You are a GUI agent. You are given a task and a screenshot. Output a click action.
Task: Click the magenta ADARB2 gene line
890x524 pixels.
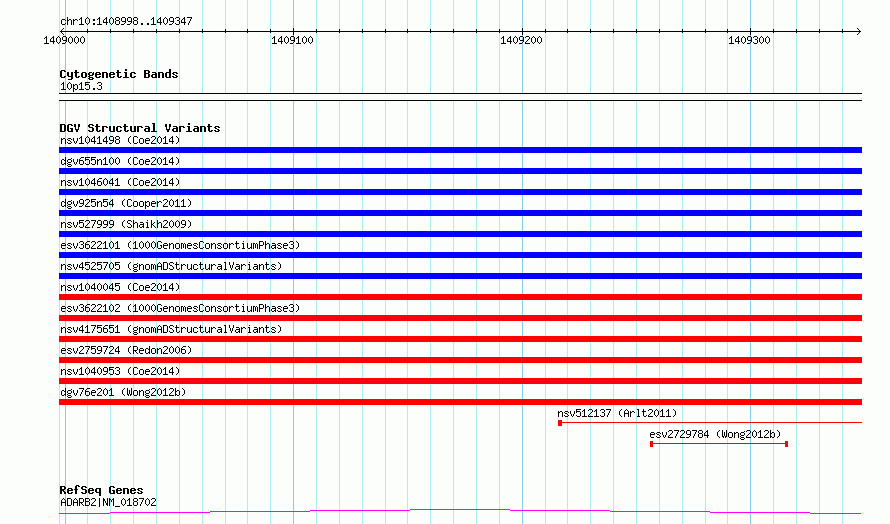click(460, 512)
